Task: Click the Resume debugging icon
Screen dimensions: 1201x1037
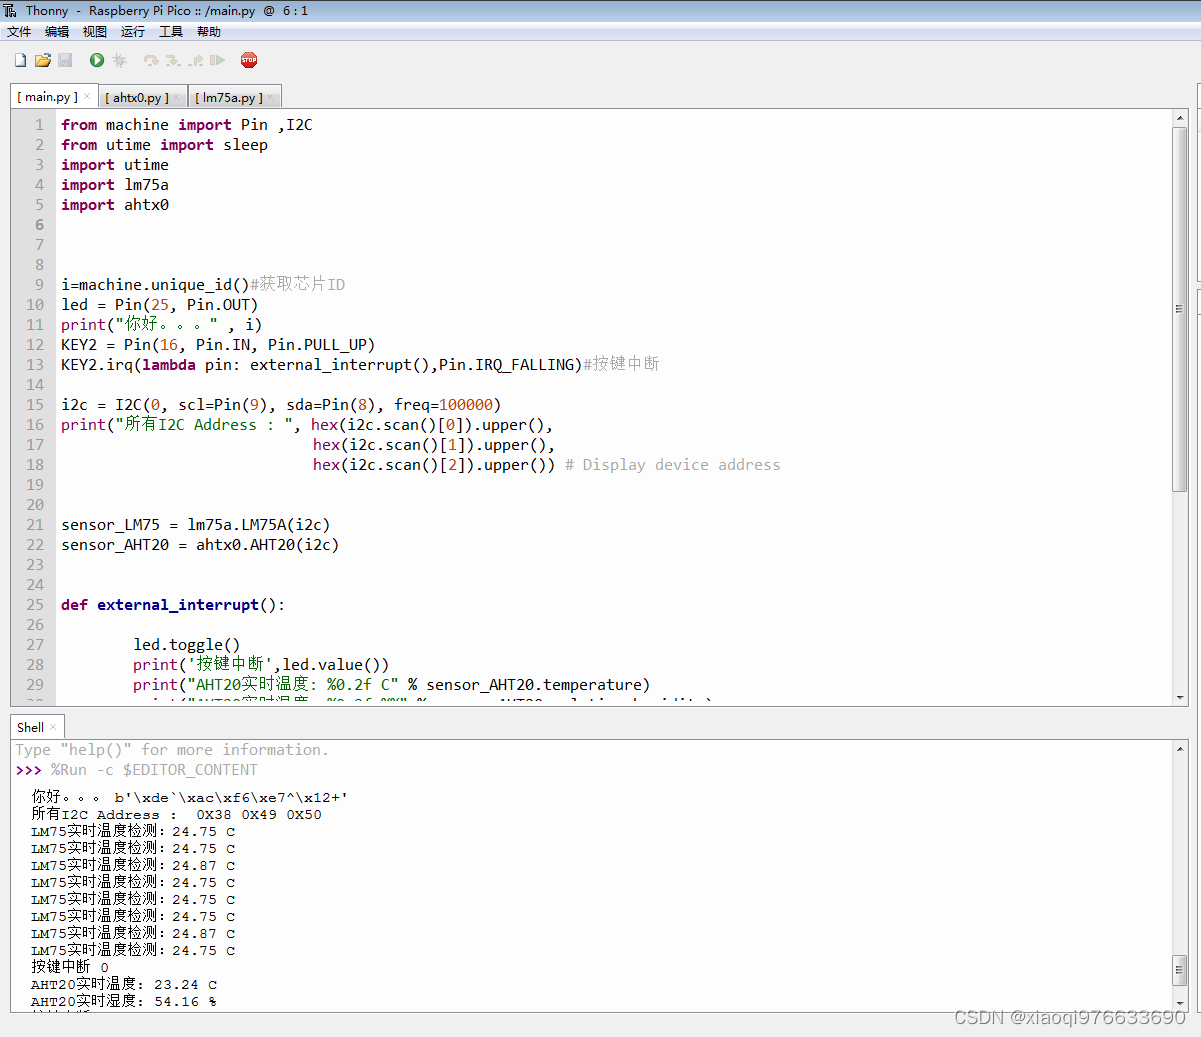Action: pyautogui.click(x=217, y=60)
